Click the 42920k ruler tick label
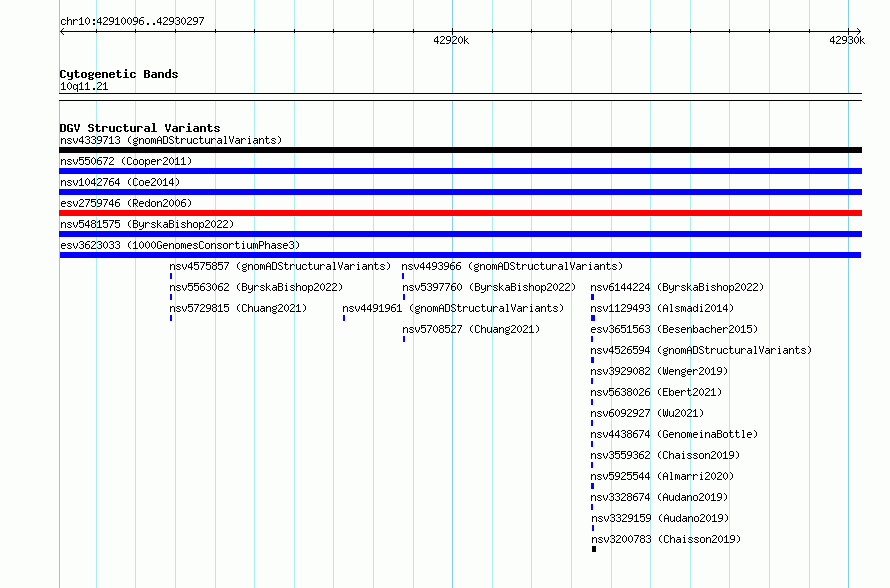 [451, 40]
